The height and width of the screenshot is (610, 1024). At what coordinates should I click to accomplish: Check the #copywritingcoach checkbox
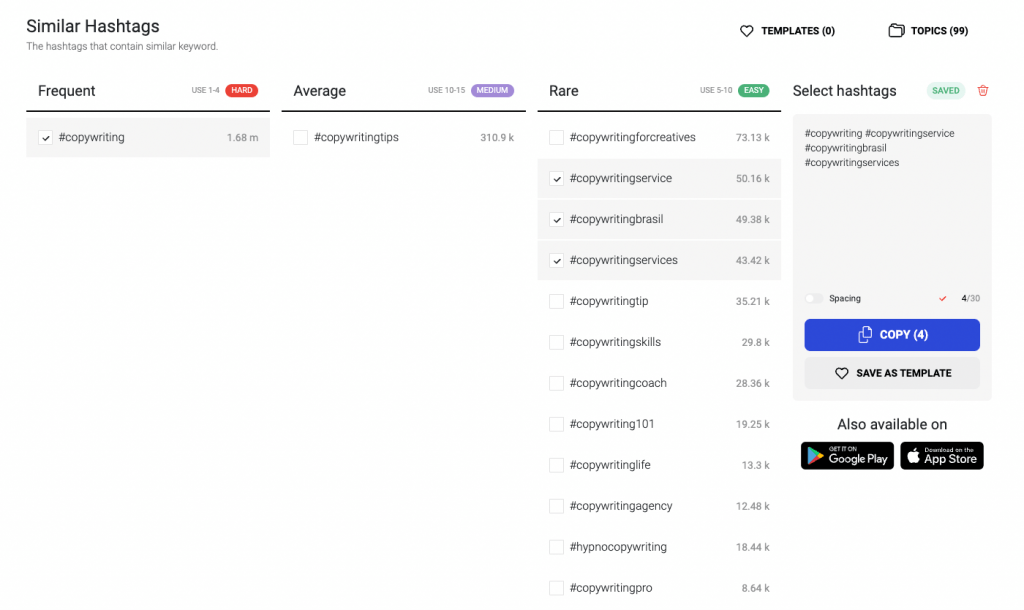point(556,383)
